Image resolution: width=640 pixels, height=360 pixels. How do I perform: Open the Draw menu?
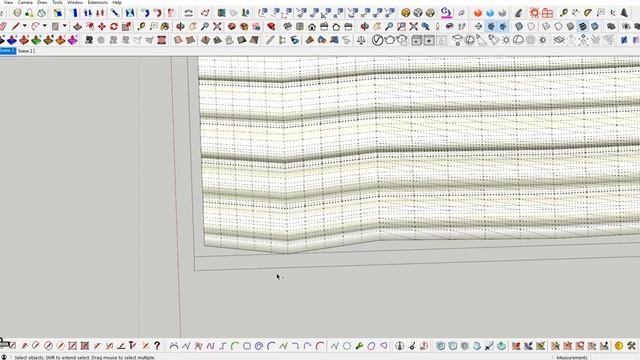coord(42,2)
